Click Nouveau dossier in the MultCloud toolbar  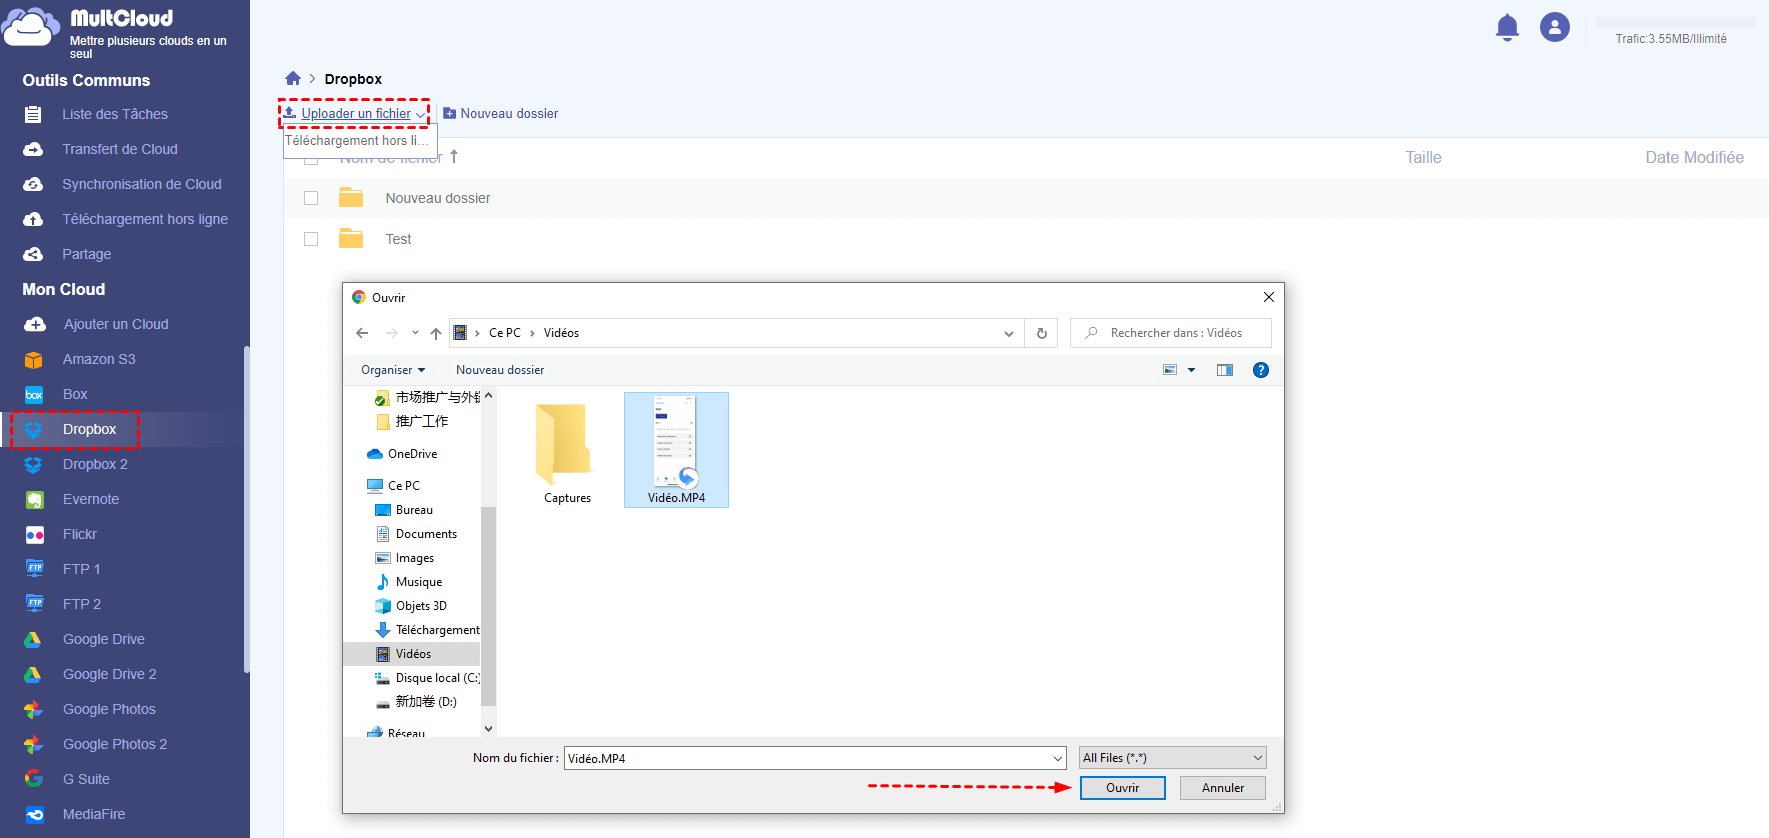tap(500, 114)
